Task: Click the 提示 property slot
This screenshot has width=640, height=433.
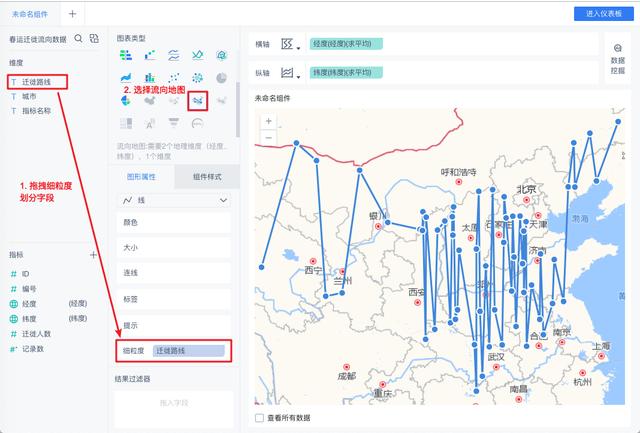Action: [x=174, y=325]
